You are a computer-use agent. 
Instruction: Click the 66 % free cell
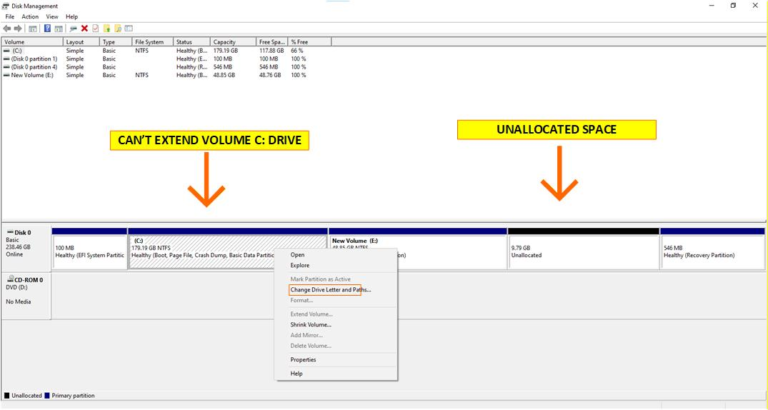(297, 51)
